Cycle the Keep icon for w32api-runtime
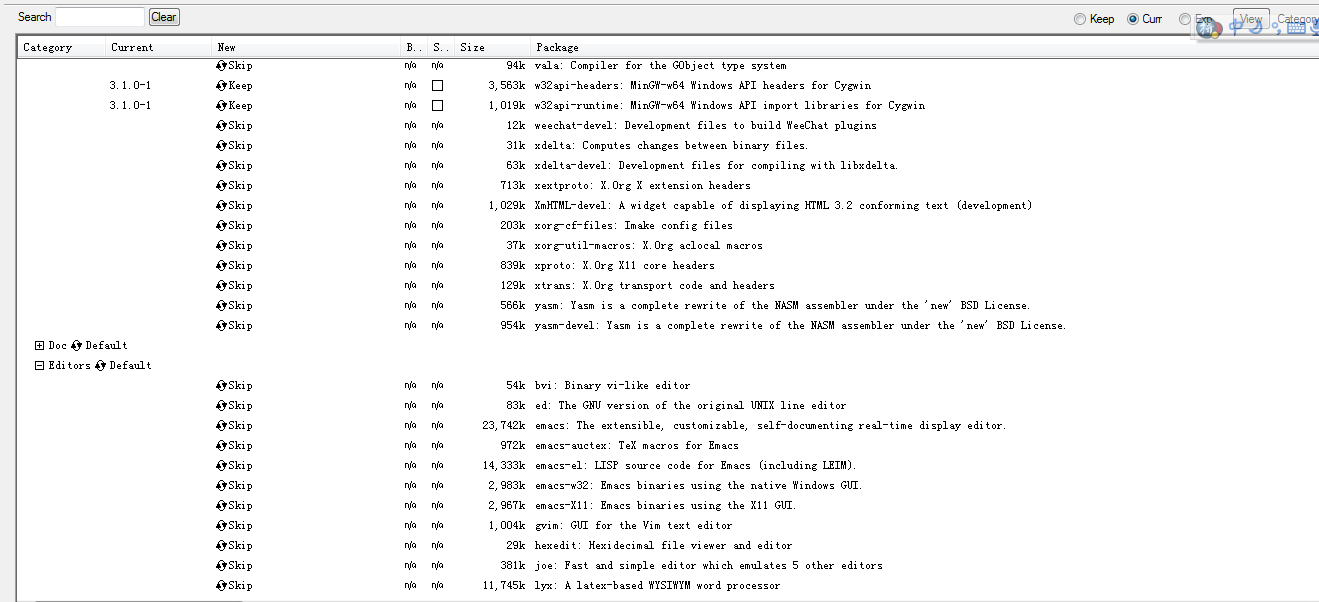This screenshot has height=602, width=1319. [221, 106]
